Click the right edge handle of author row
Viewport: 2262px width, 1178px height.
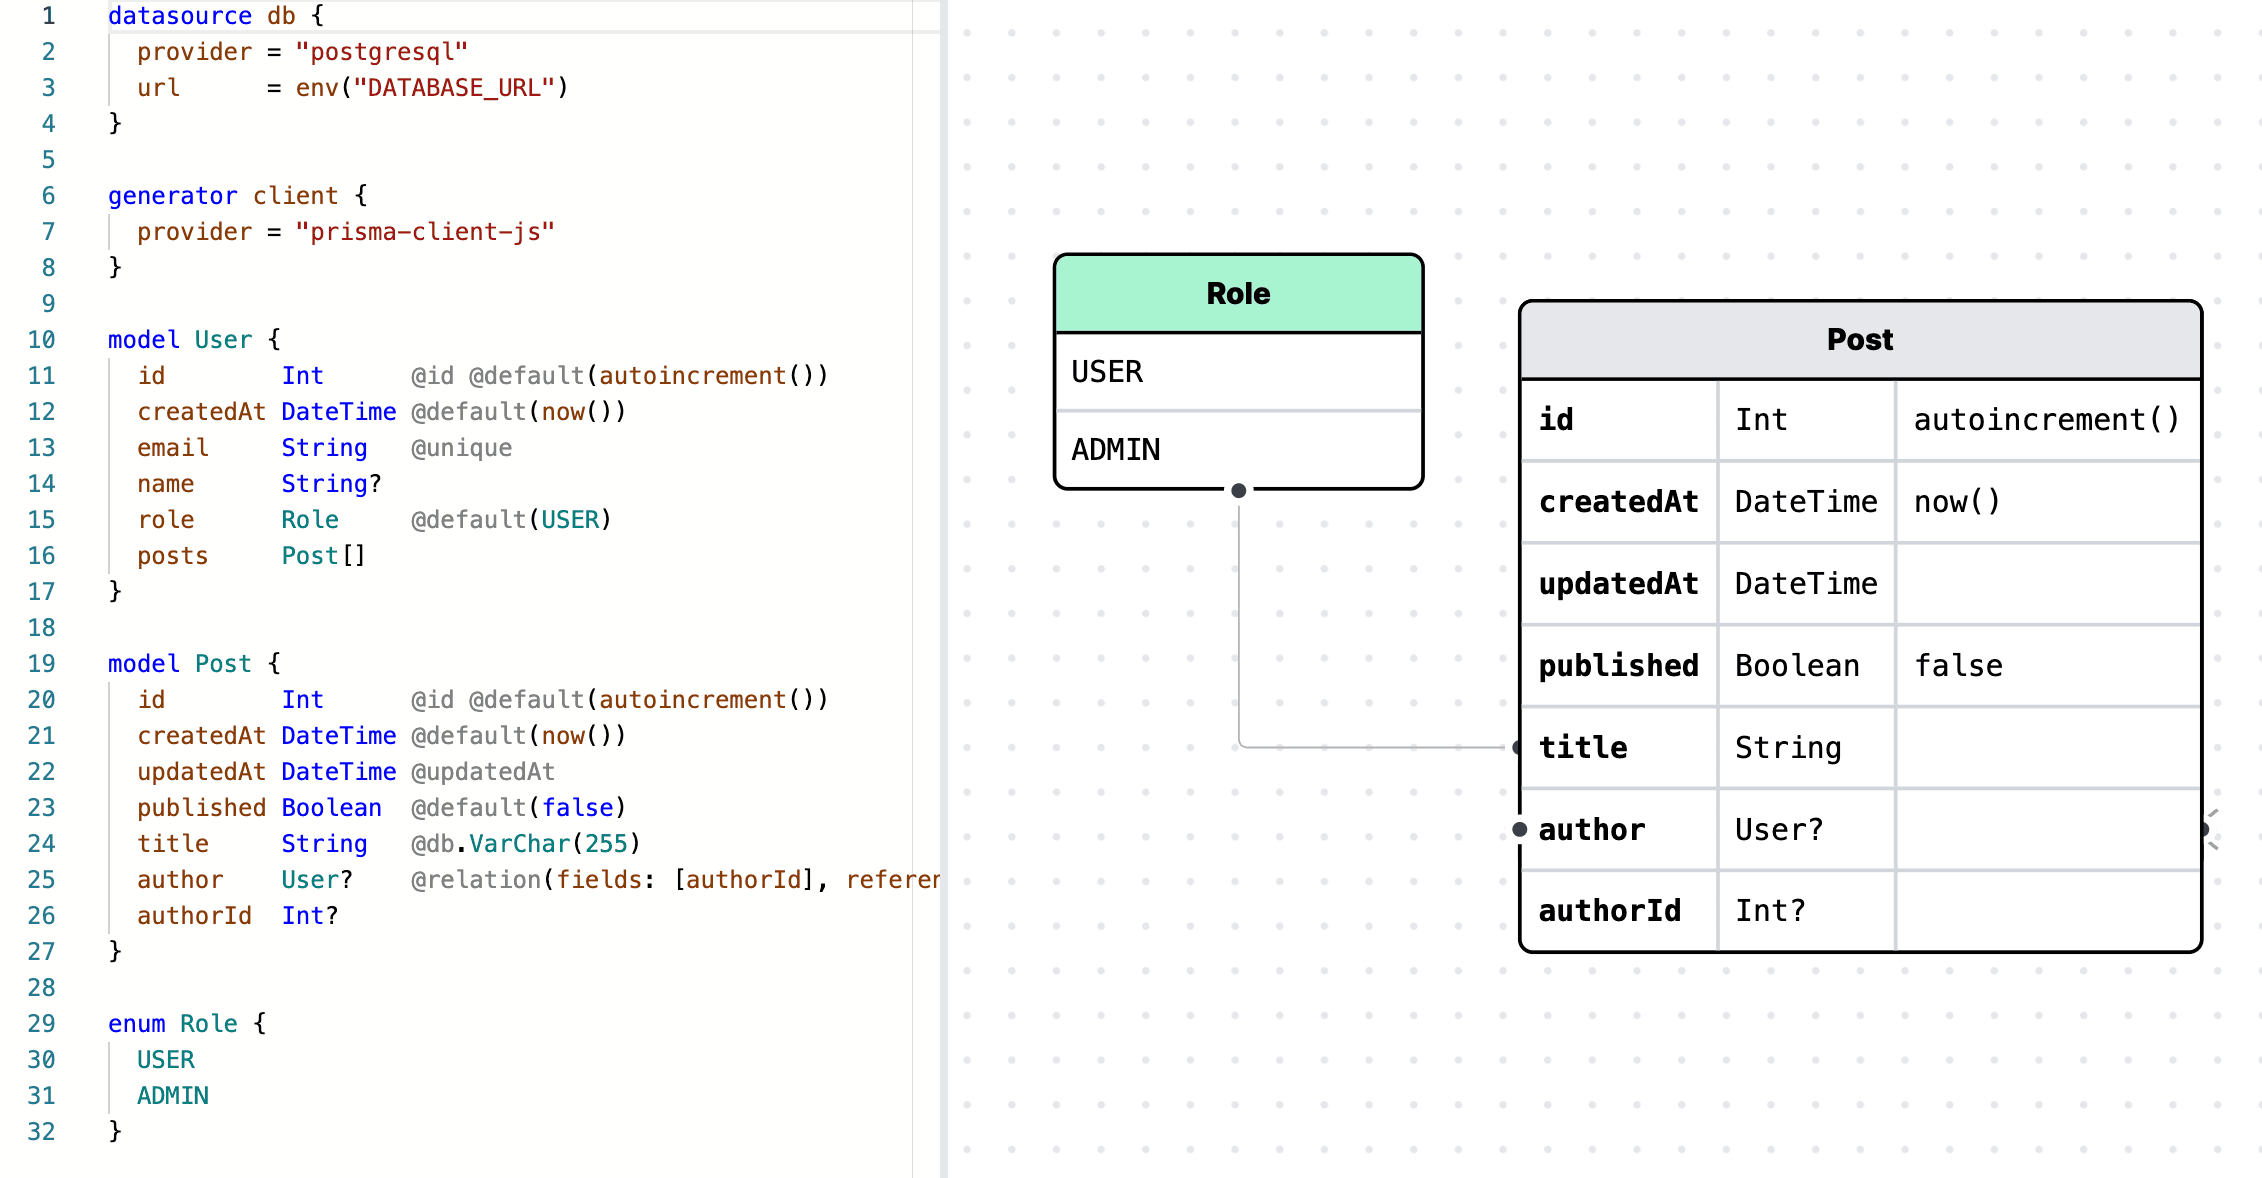2203,829
